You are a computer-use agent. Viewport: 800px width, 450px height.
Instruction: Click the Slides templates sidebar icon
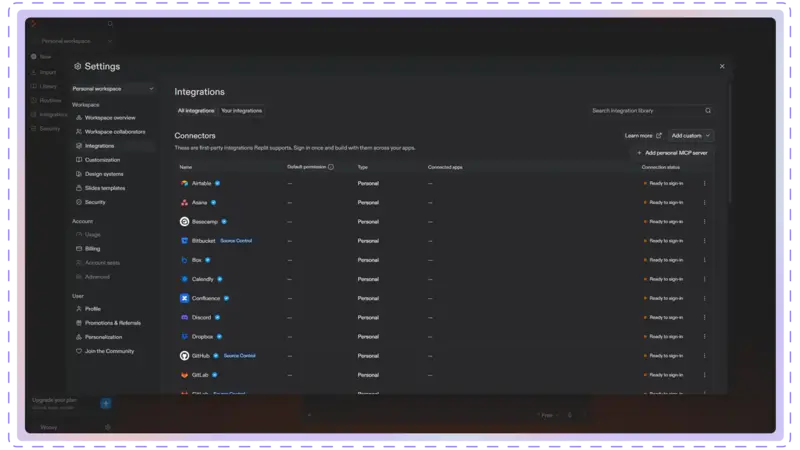point(79,188)
